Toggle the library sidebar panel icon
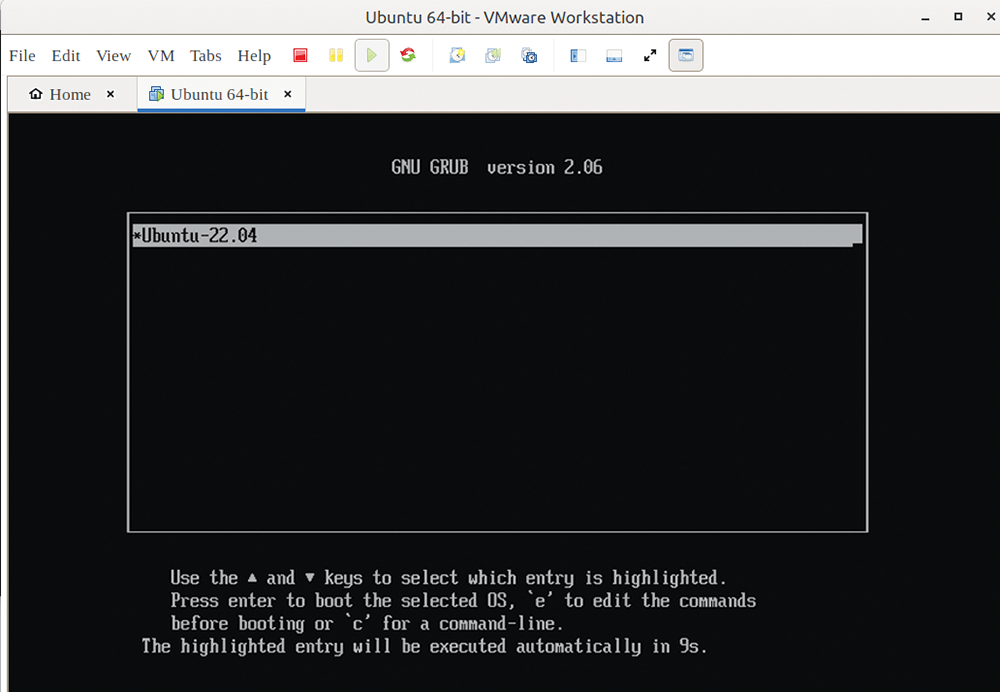 click(x=578, y=55)
